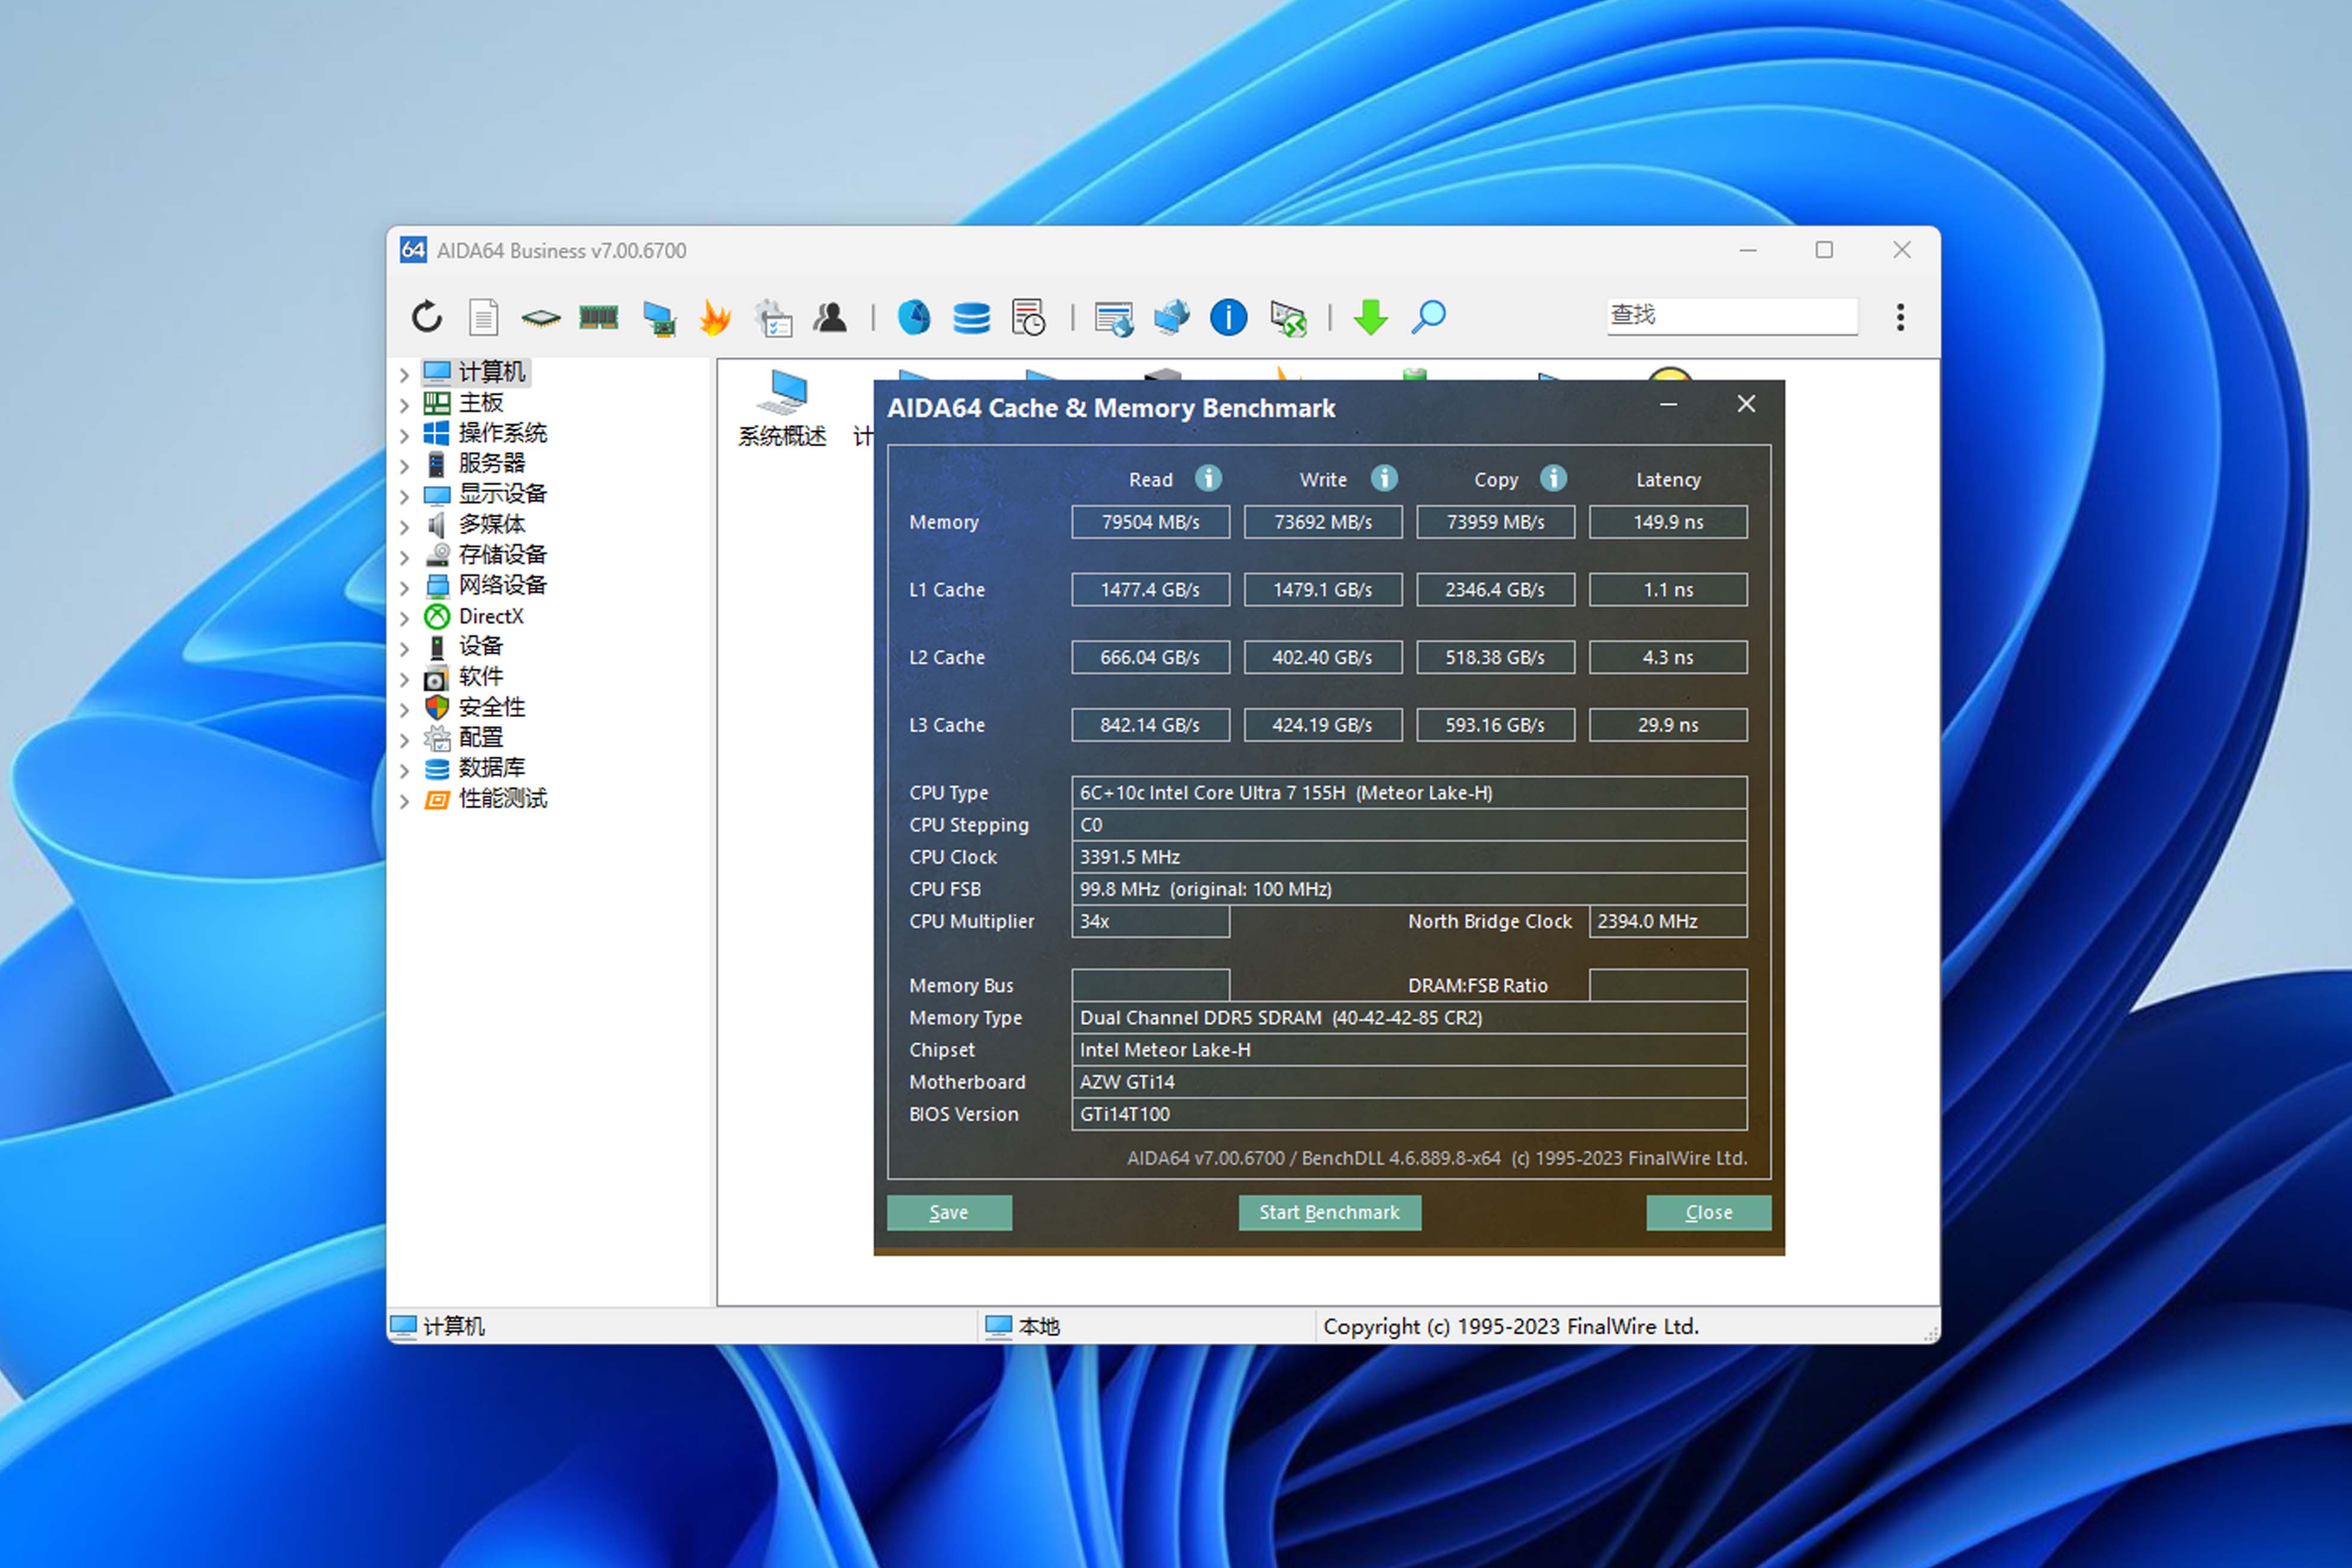The image size is (2352, 1568).
Task: Click the CPU Type field value
Action: [x=1409, y=793]
